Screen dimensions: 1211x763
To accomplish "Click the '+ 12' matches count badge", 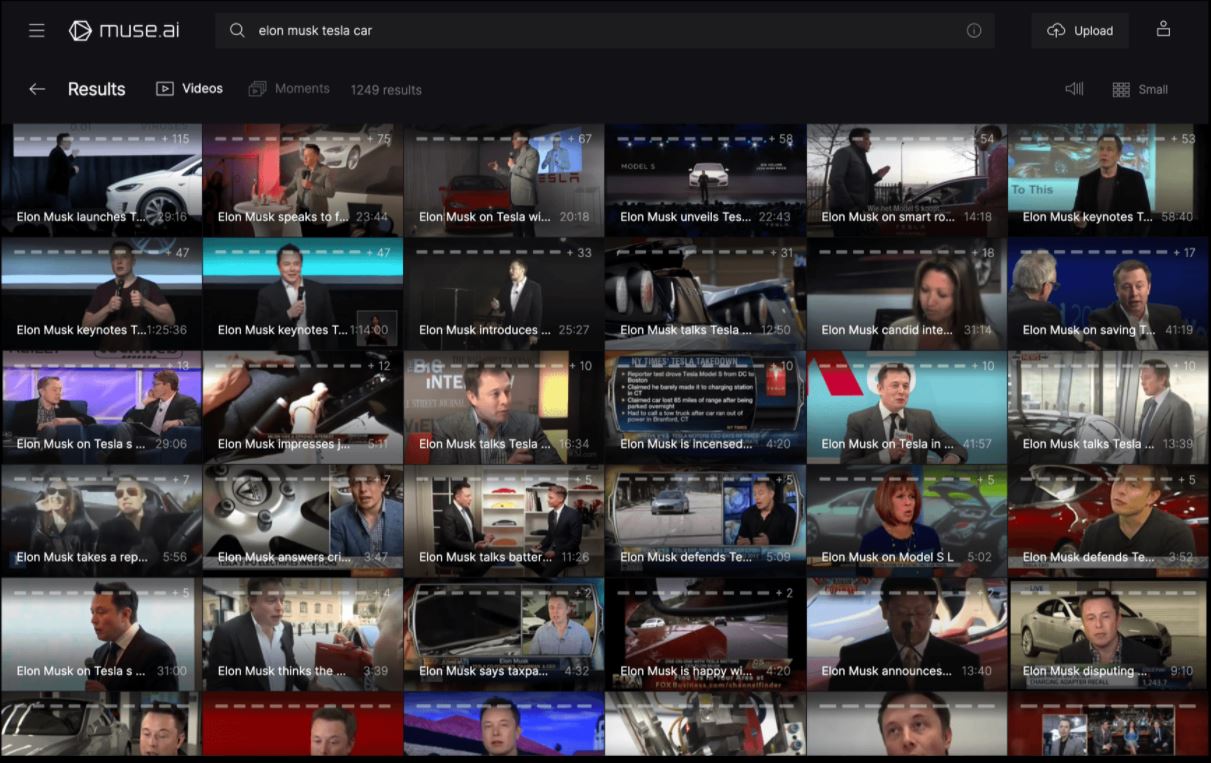I will coord(379,366).
